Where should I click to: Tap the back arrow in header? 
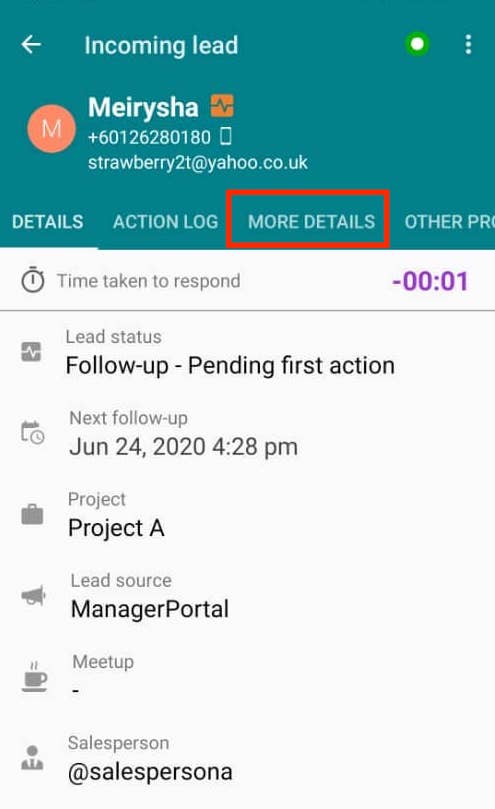pyautogui.click(x=31, y=45)
